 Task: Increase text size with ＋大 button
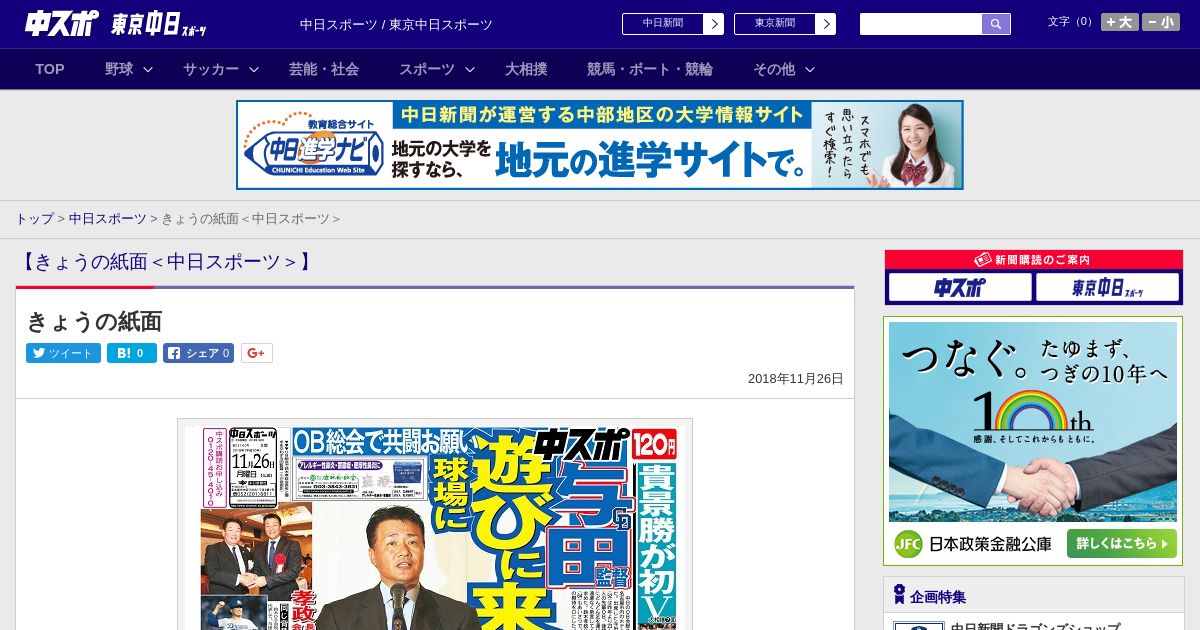point(1120,22)
